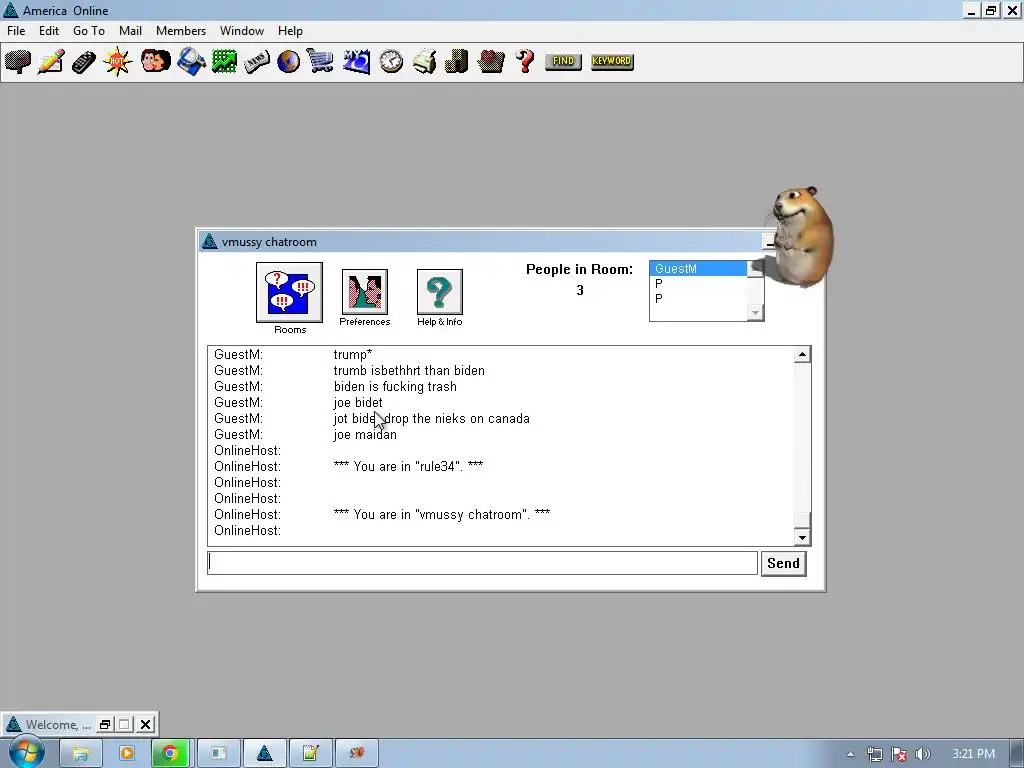The width and height of the screenshot is (1024, 768).
Task: Compose new mail with the pencil icon
Action: point(51,62)
